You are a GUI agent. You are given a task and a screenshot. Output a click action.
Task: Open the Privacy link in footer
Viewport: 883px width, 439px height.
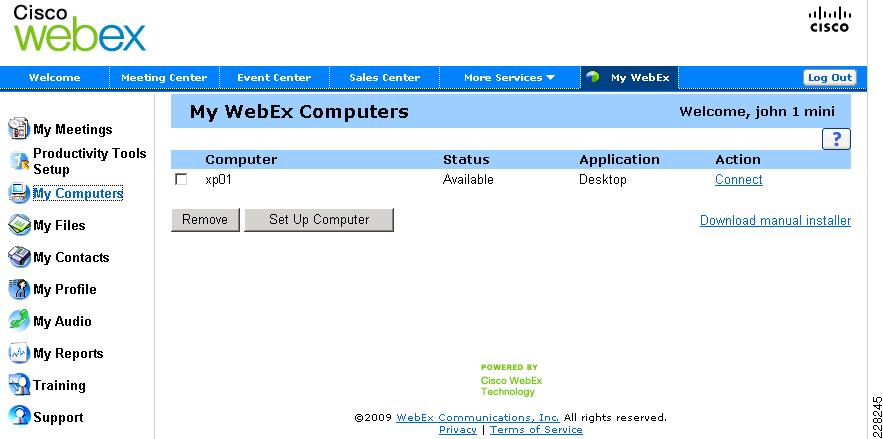tap(457, 429)
